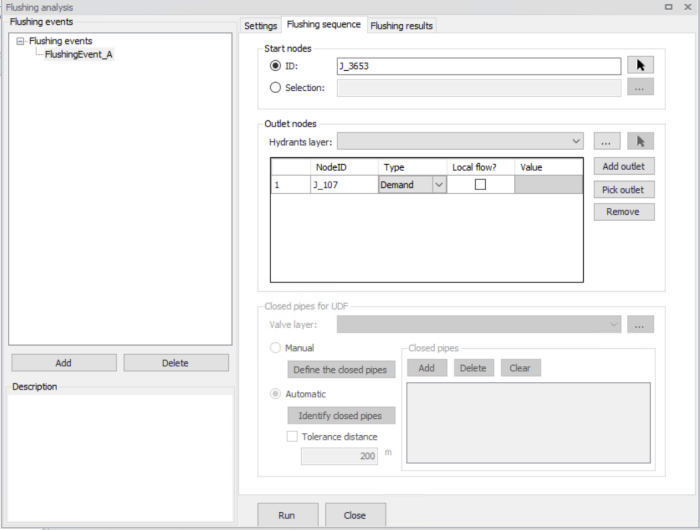Click the closed pipes list box
The width and height of the screenshot is (700, 530).
(x=529, y=423)
